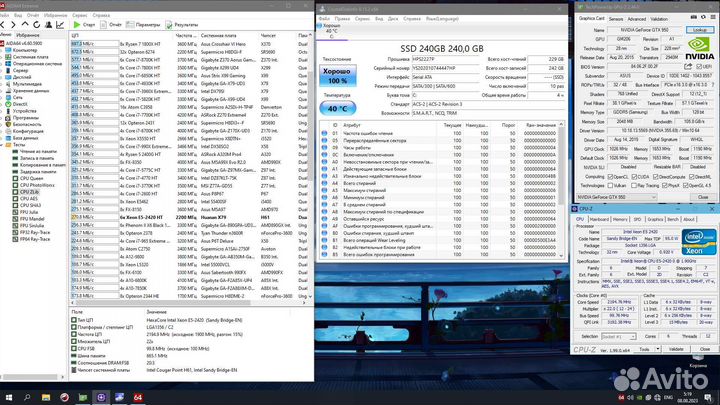Select 8x Ryzen 7 1800X HT row
The image size is (720, 405).
click(189, 44)
